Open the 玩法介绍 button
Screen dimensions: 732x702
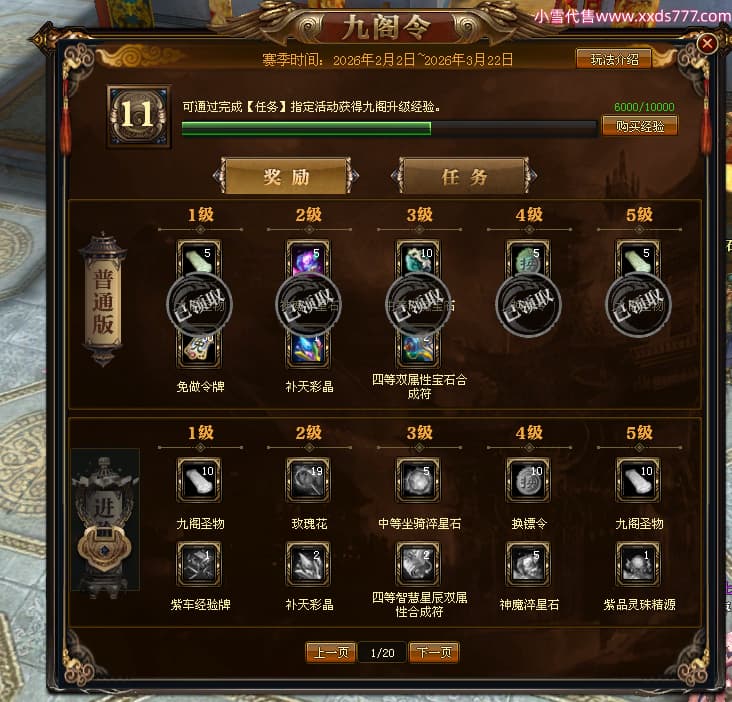(x=614, y=59)
